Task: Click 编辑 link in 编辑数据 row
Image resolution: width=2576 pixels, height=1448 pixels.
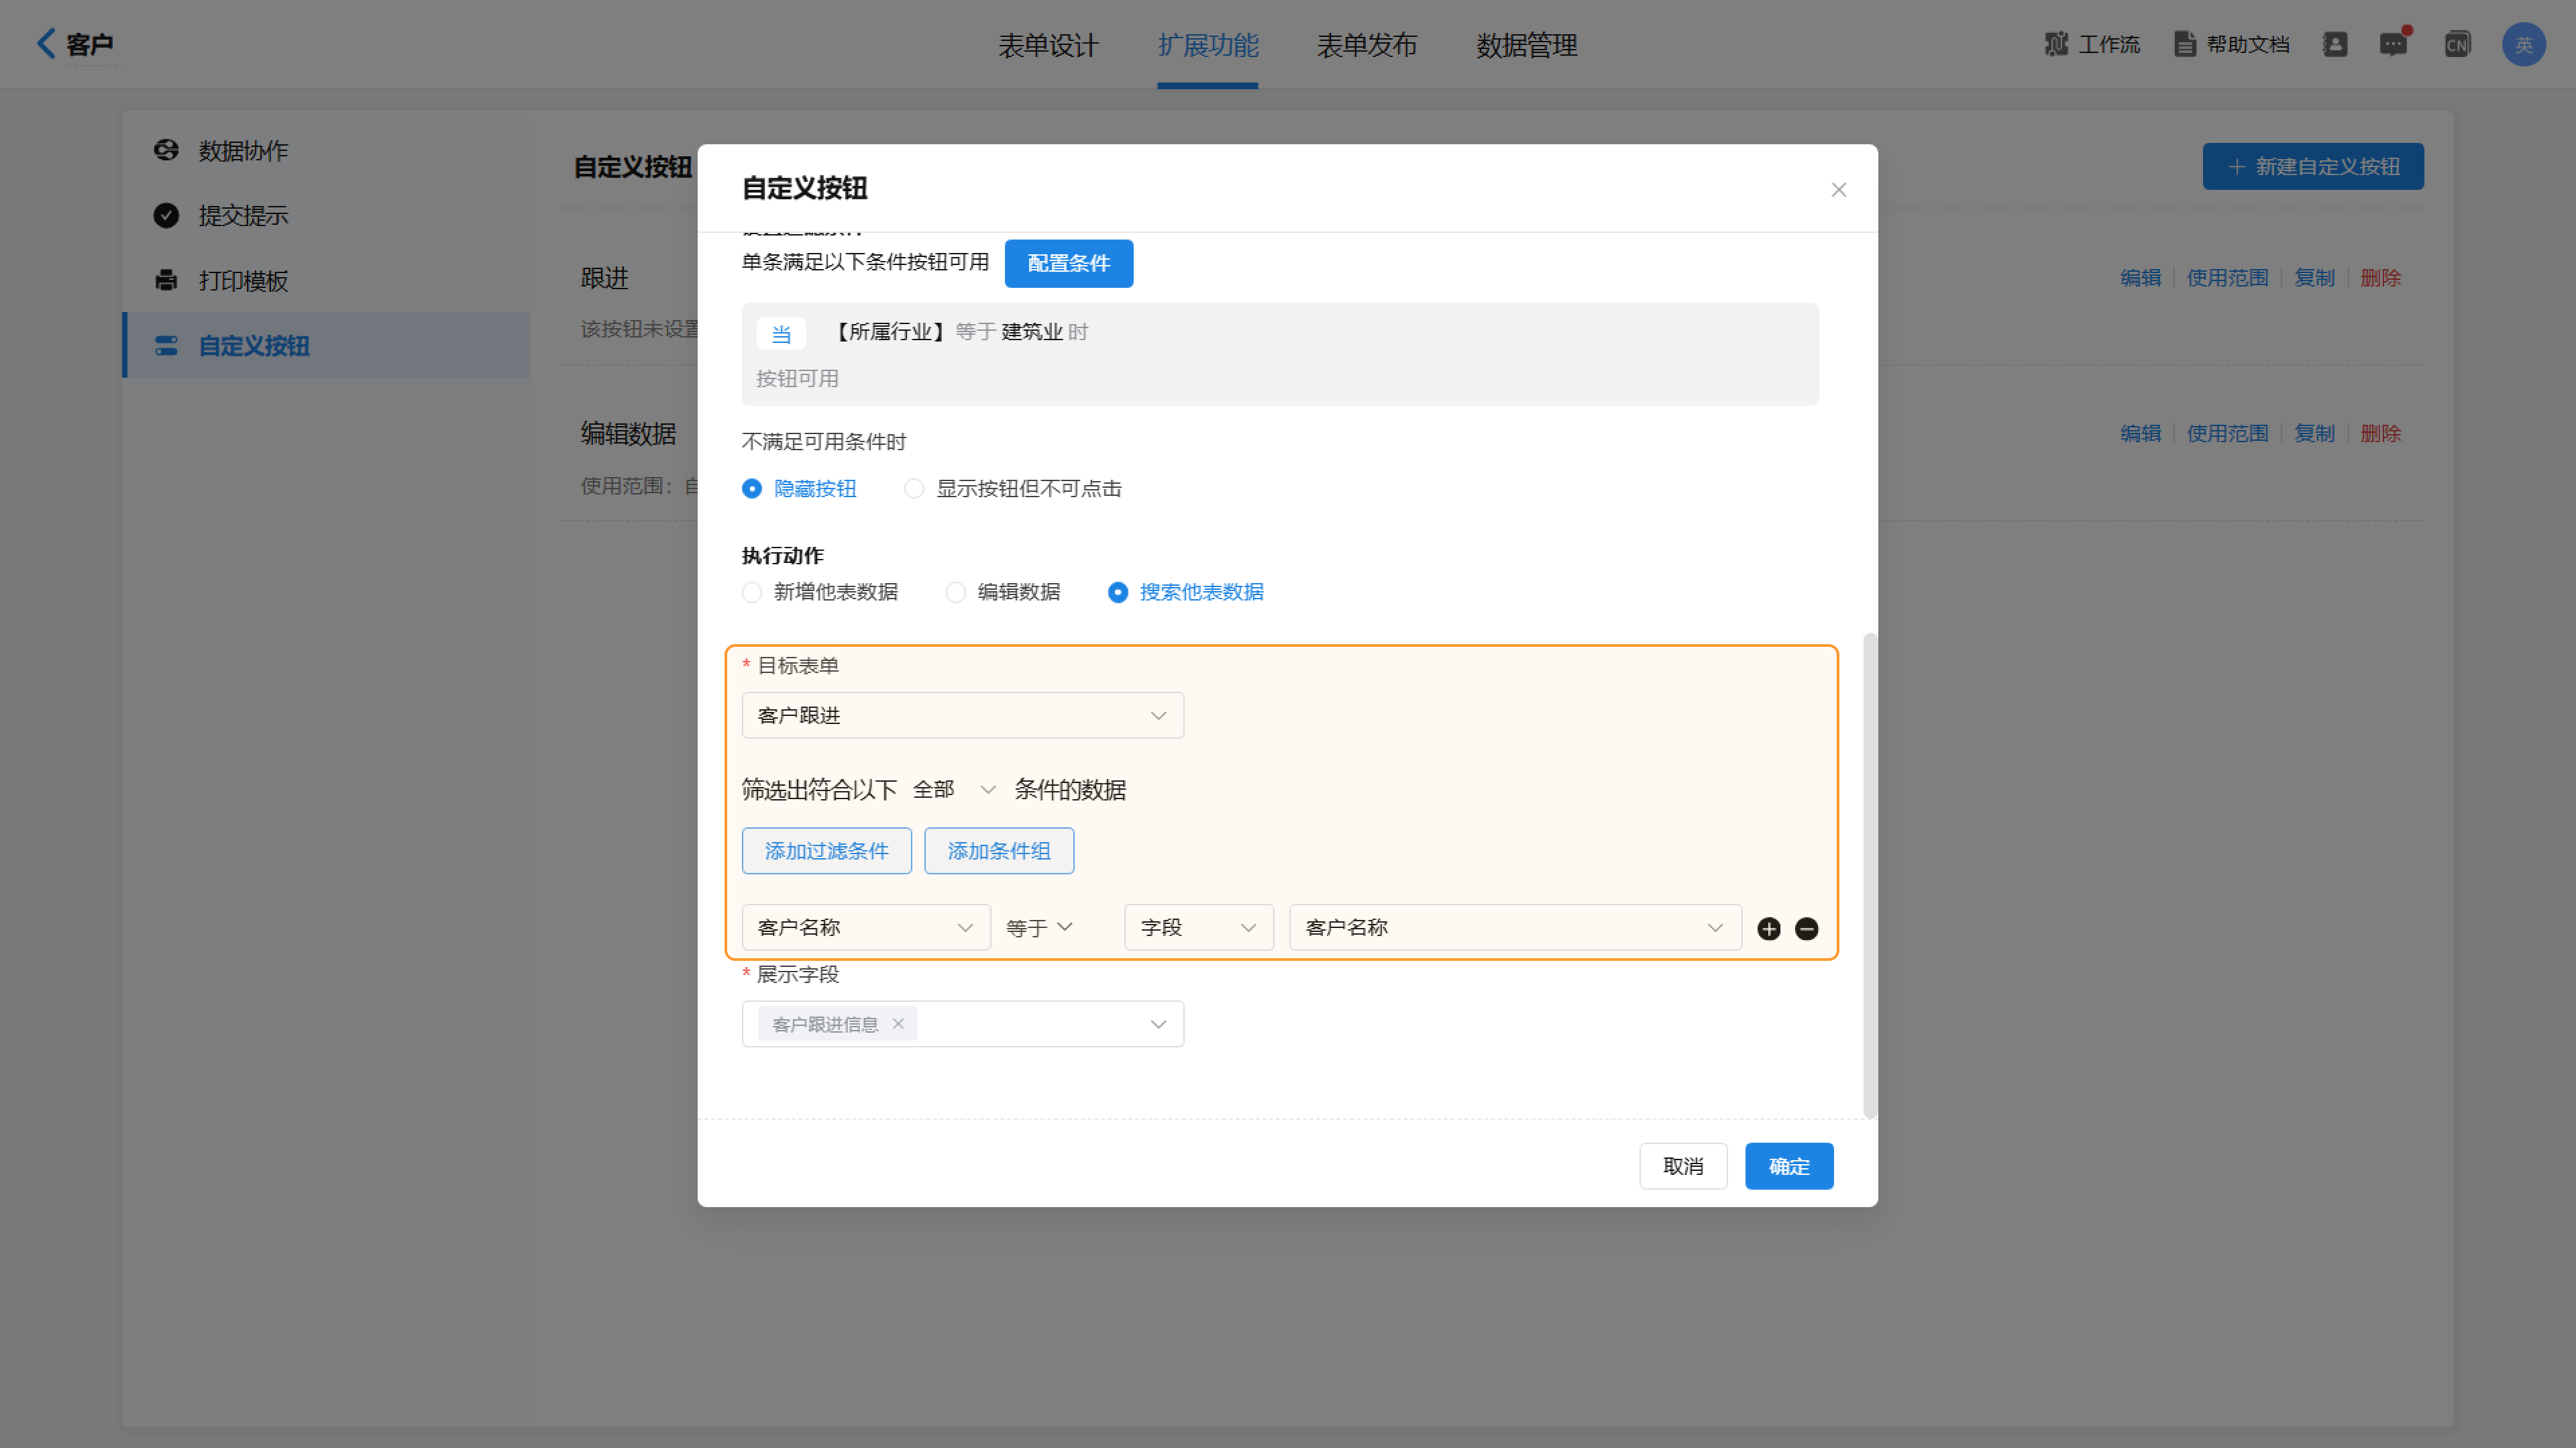Action: click(2140, 433)
